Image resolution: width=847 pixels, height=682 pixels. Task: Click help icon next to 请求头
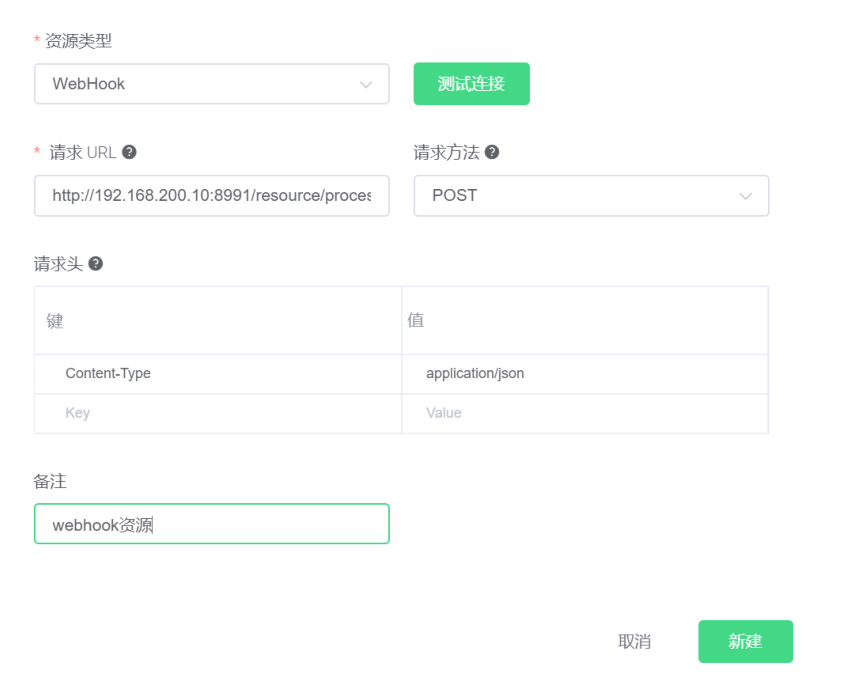96,264
